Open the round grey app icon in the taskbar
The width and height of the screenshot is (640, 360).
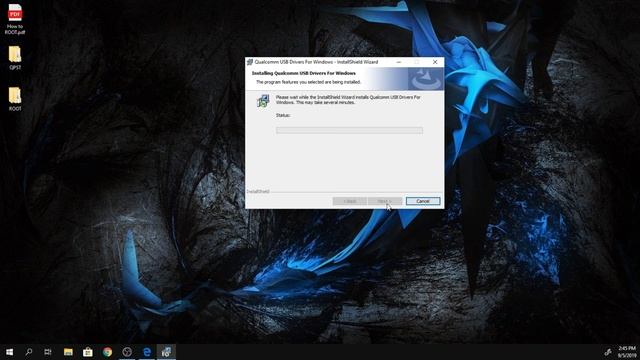click(127, 352)
